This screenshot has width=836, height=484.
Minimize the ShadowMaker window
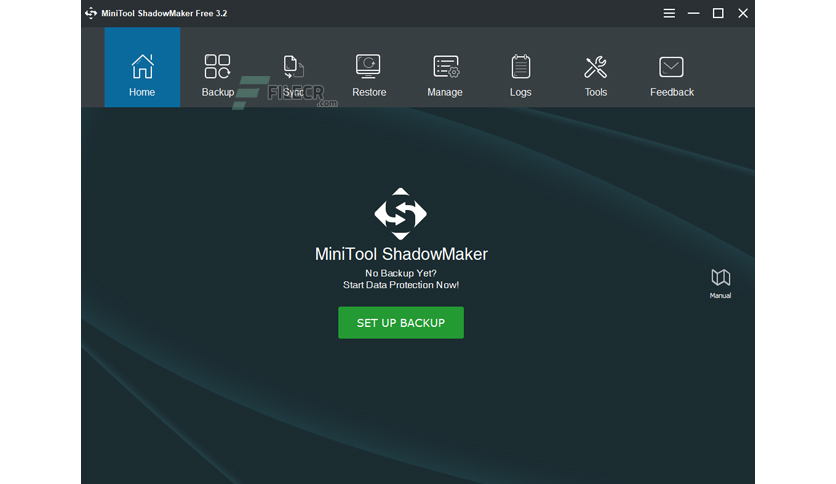coord(694,13)
